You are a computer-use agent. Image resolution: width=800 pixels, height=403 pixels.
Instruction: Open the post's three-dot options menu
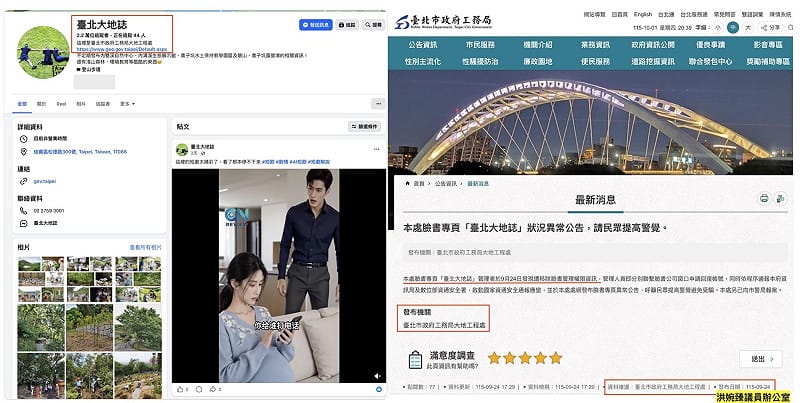coord(377,149)
